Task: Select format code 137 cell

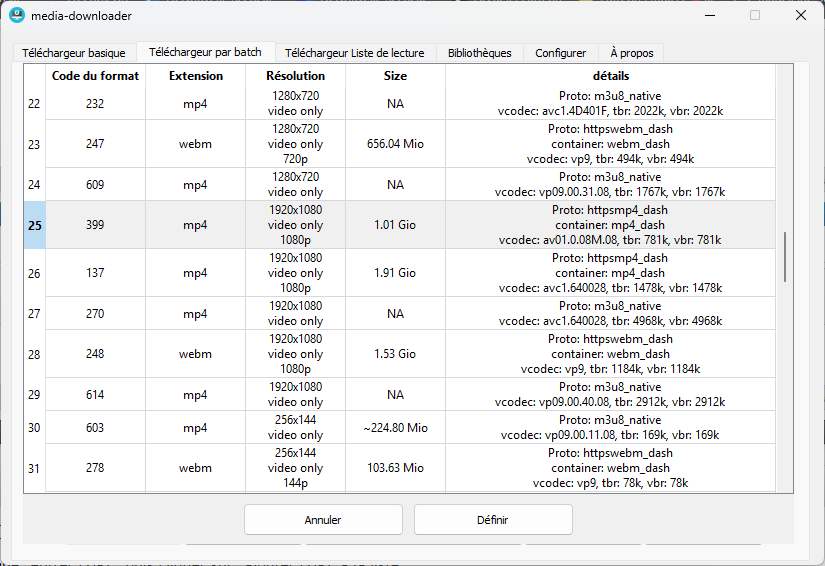Action: 95,273
